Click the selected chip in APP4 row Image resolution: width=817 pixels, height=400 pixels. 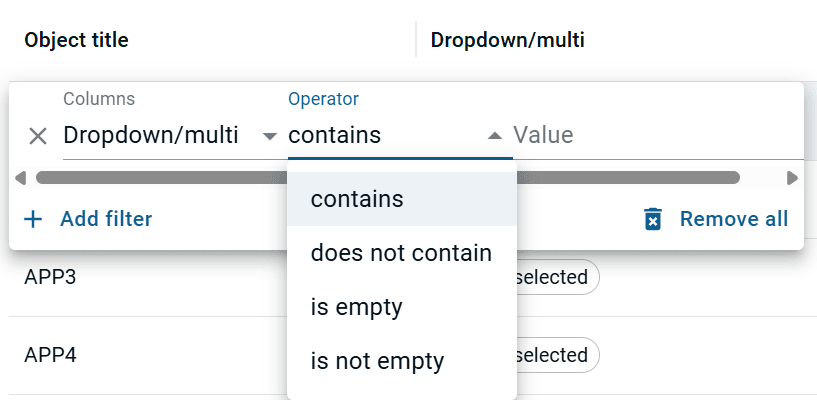pos(556,355)
